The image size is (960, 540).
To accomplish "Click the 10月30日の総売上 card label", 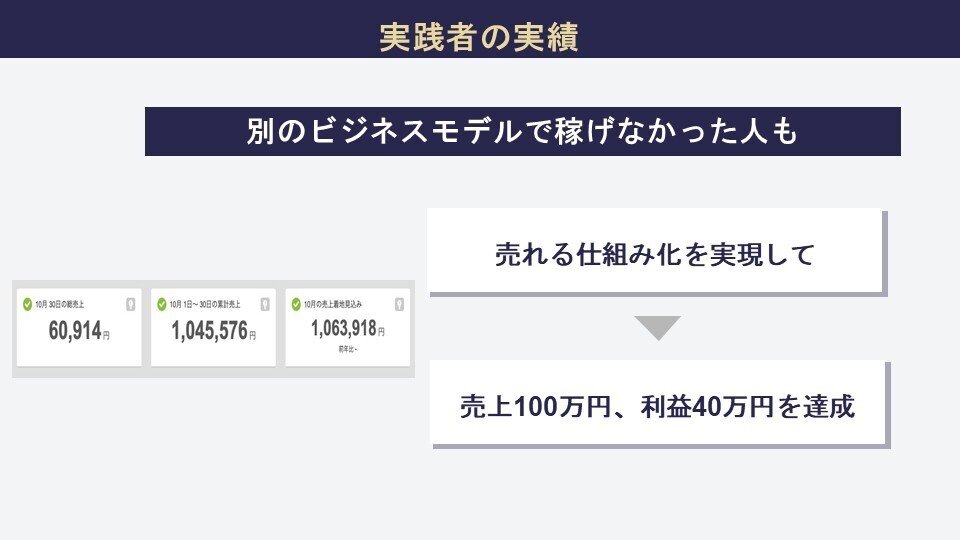I will click(62, 304).
